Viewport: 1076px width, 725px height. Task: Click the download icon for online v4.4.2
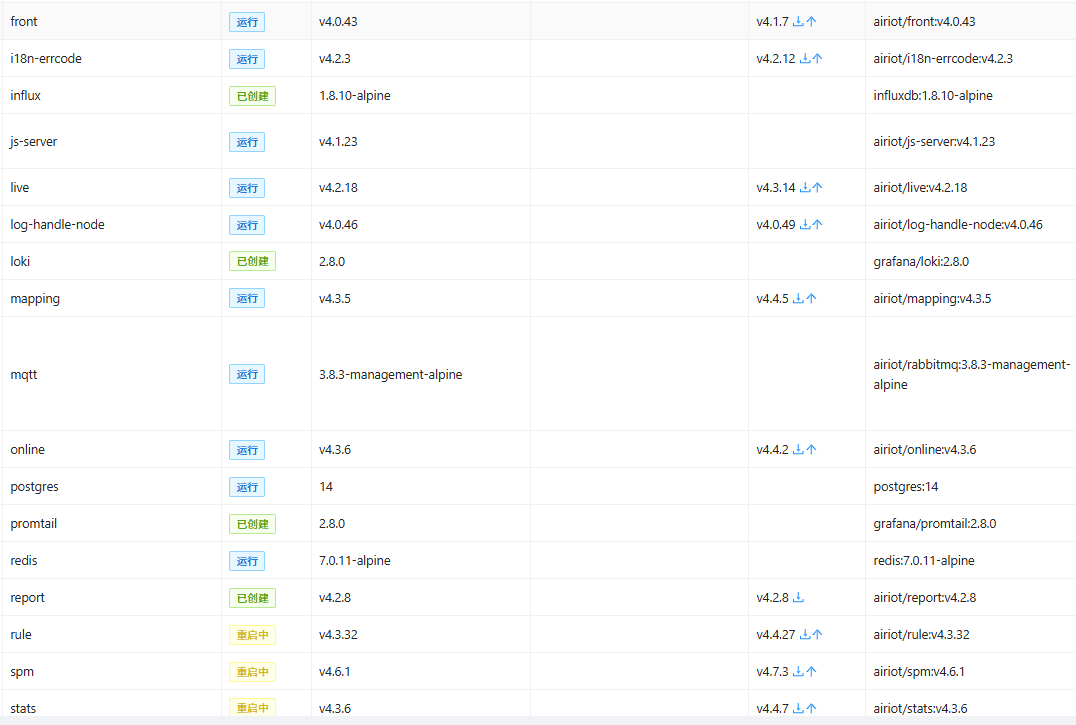point(798,449)
